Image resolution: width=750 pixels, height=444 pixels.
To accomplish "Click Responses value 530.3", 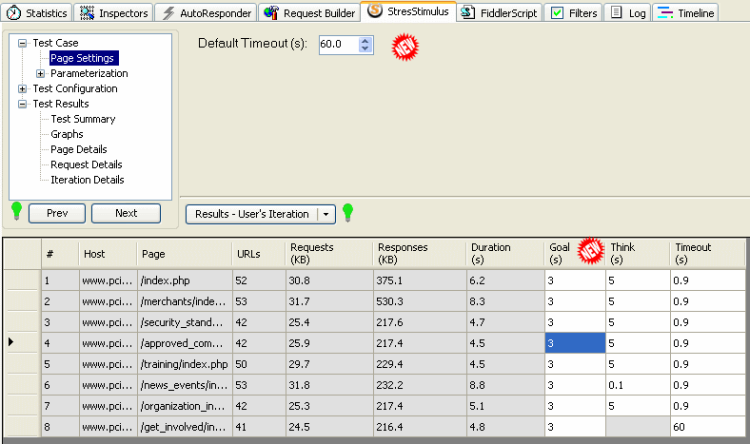I will [419, 301].
